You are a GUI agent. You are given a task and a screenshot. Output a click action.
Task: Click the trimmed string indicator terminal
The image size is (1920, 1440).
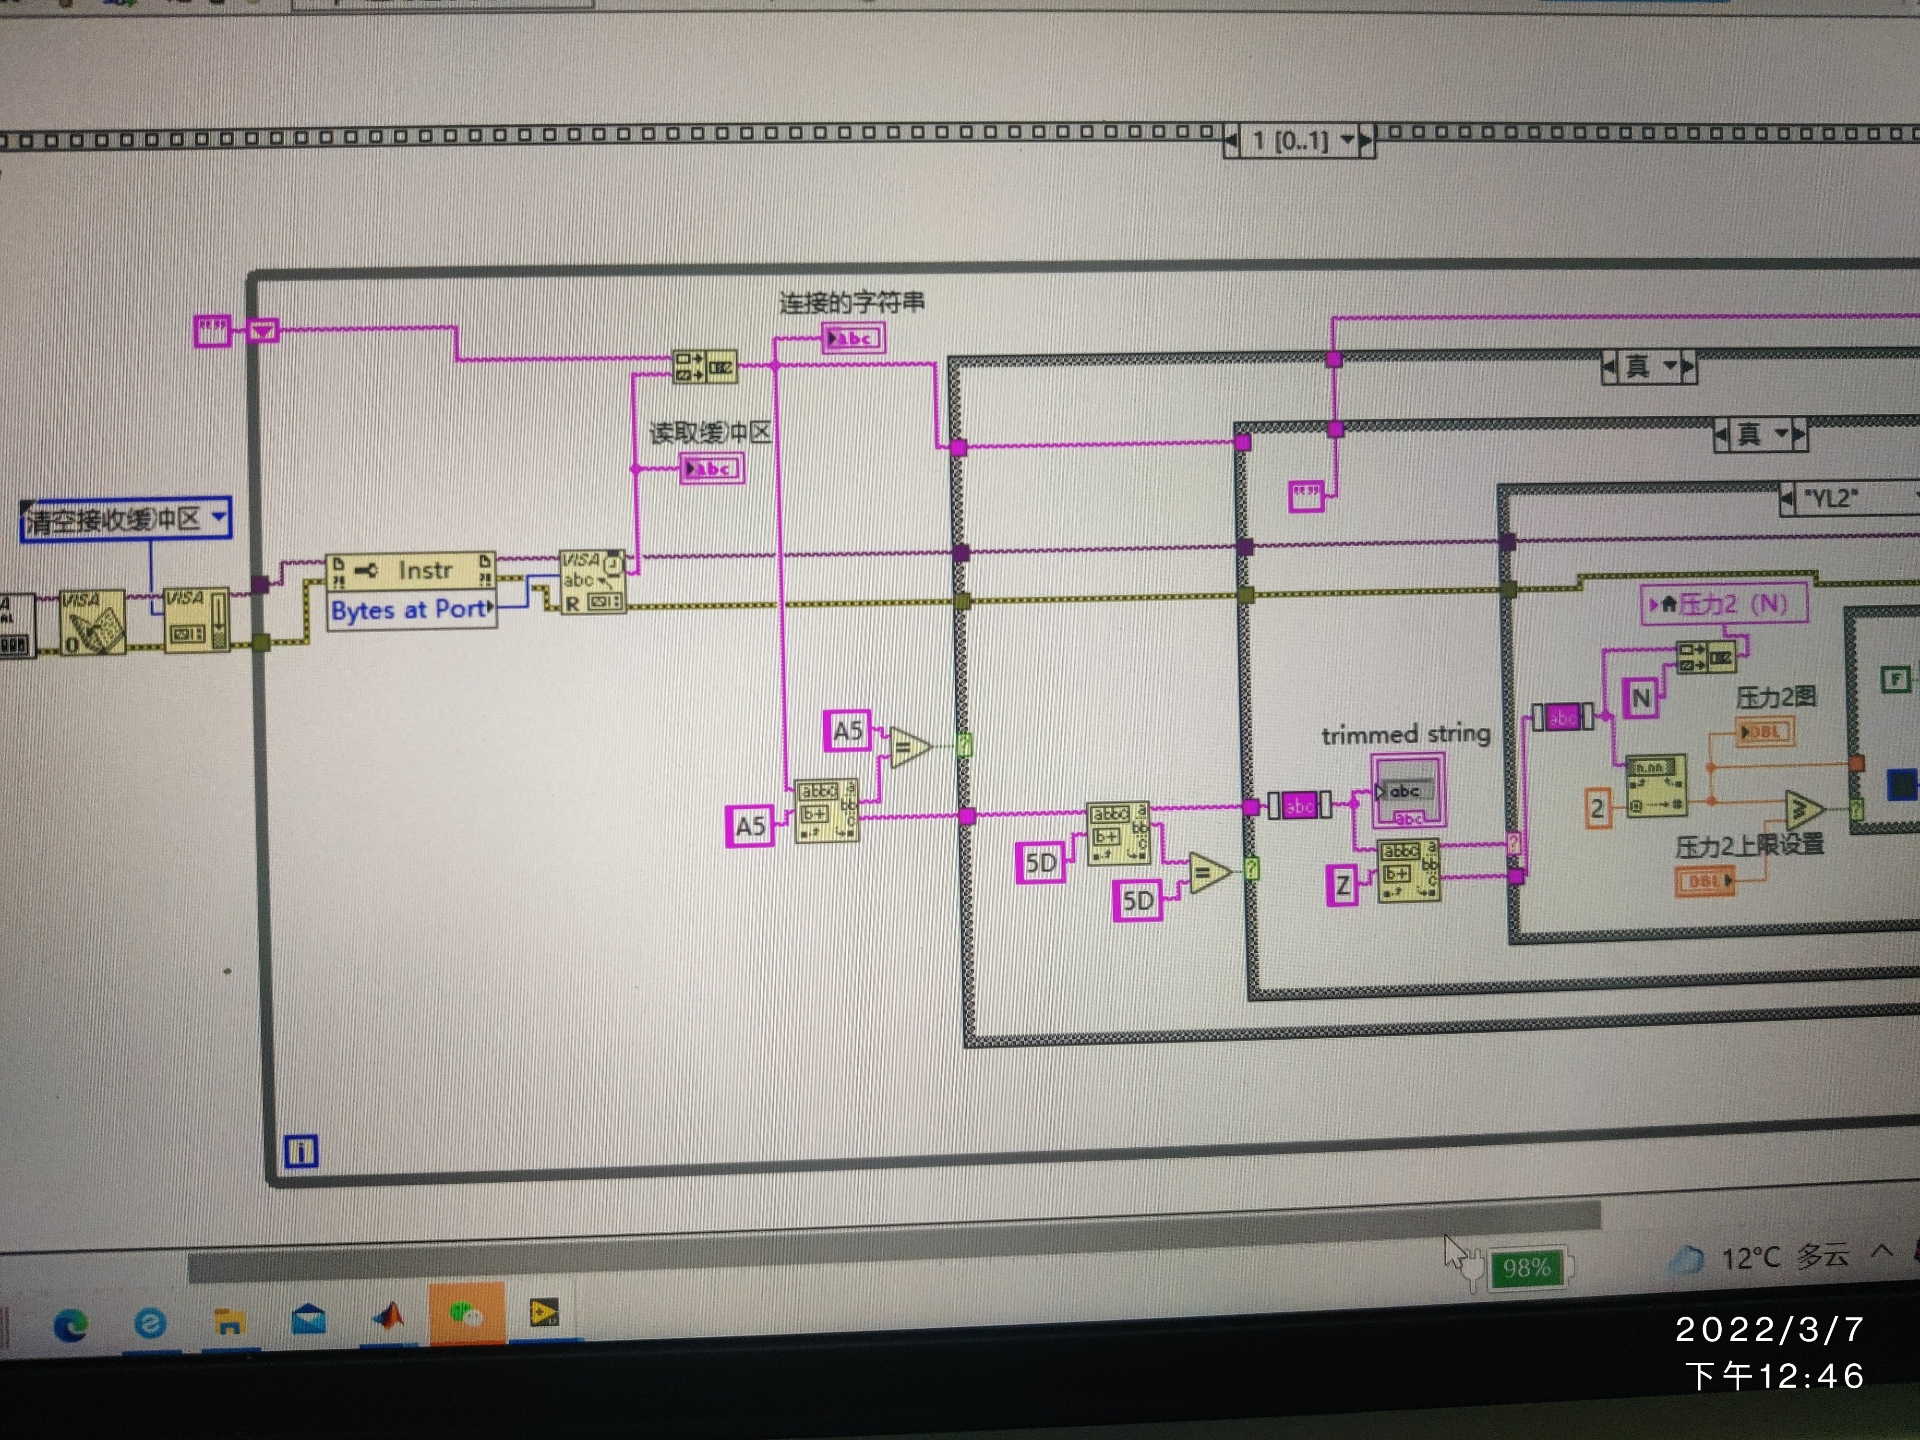tap(1408, 791)
